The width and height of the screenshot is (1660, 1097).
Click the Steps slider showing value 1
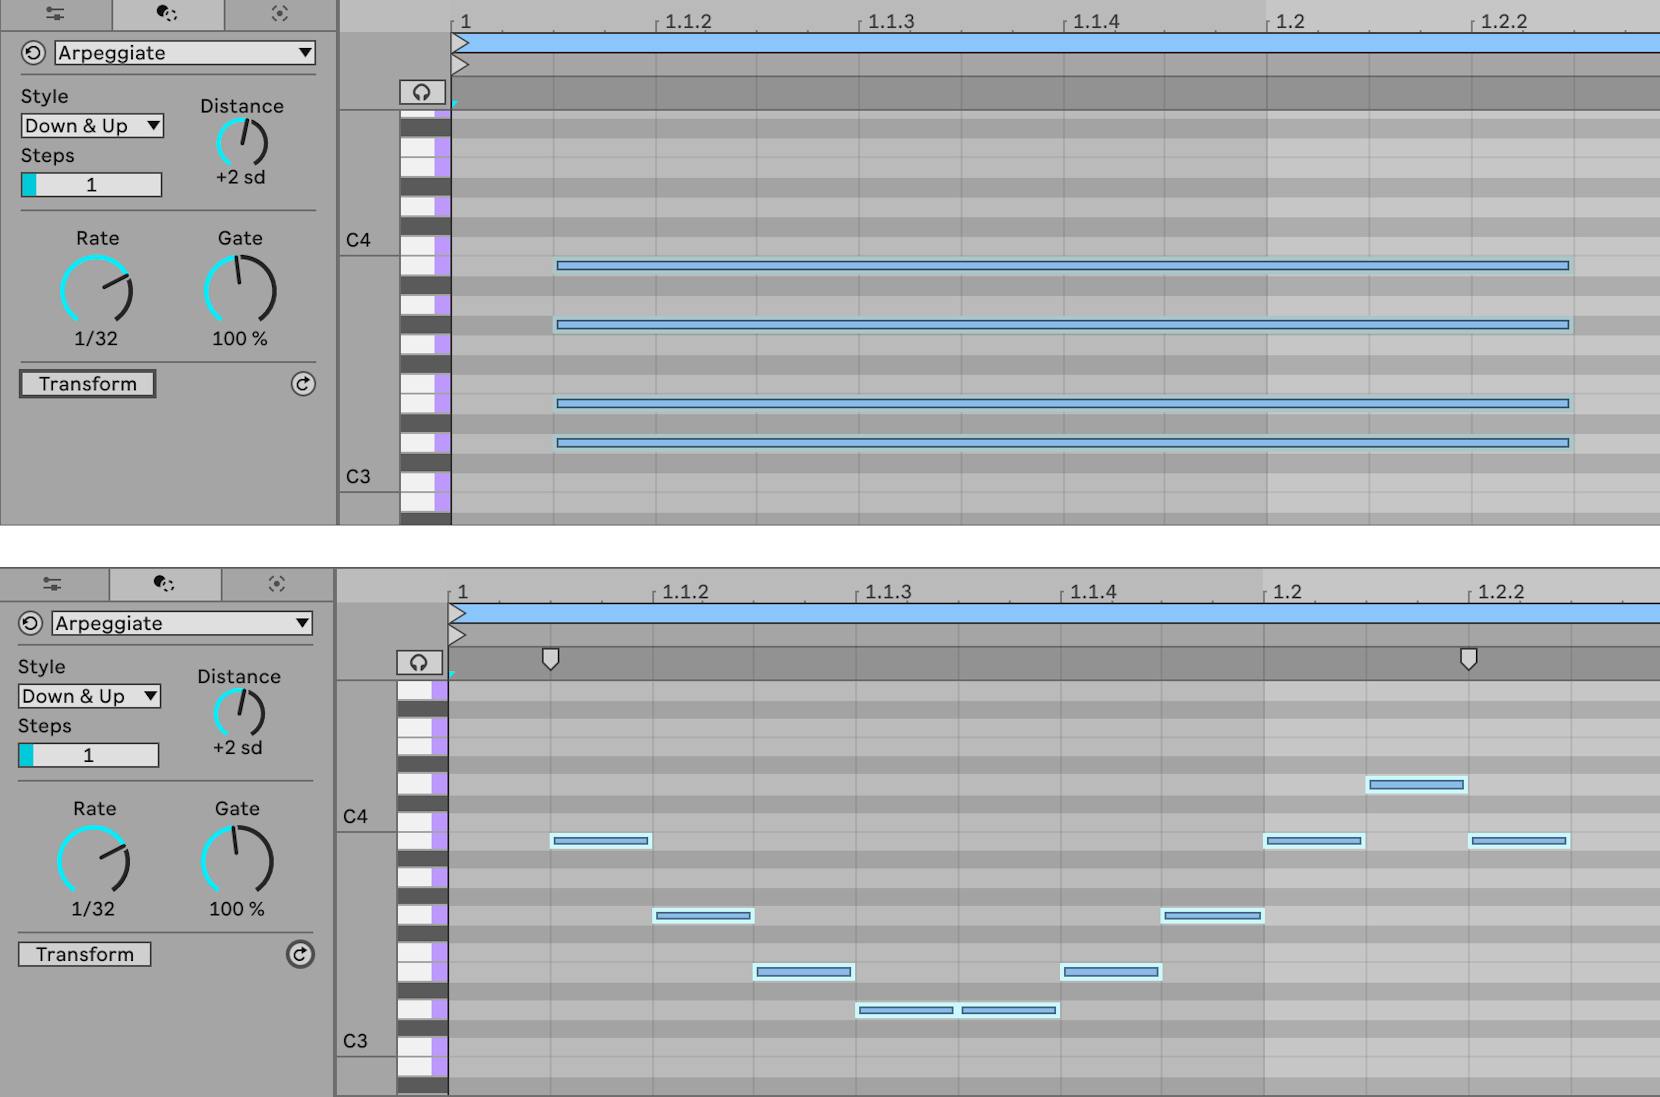pyautogui.click(x=89, y=184)
